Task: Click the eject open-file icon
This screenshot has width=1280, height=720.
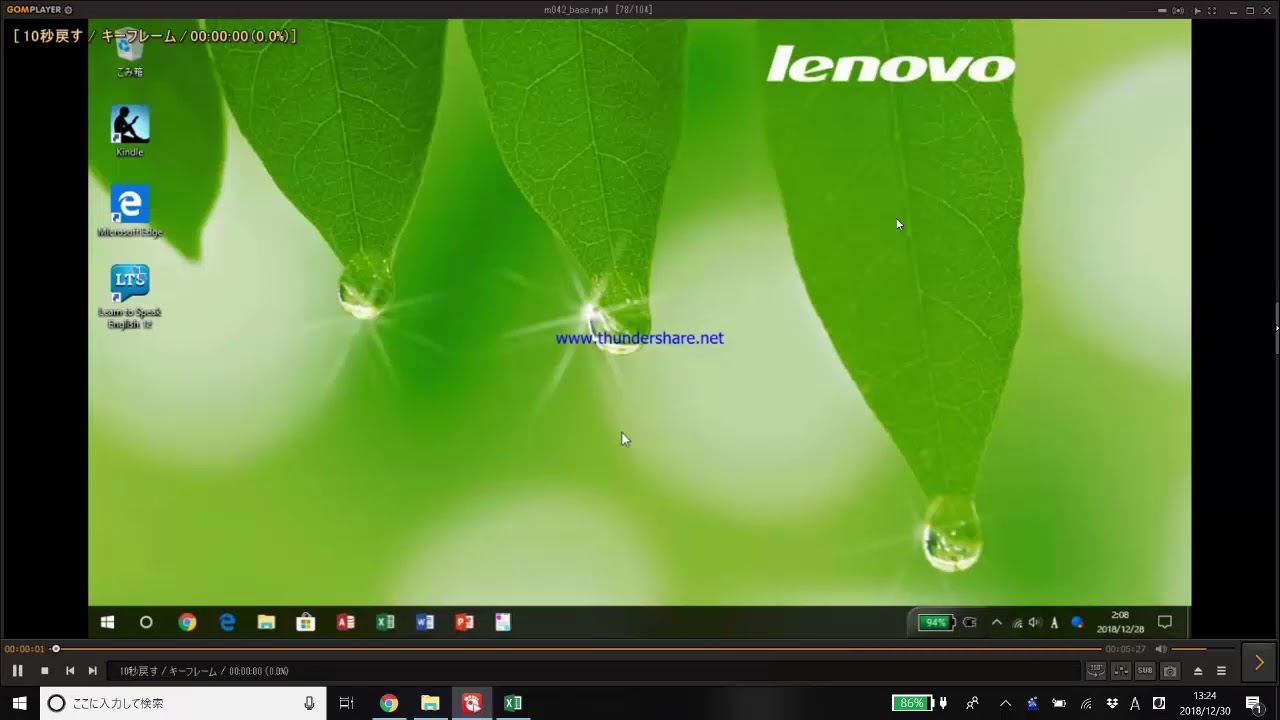Action: pos(1198,671)
